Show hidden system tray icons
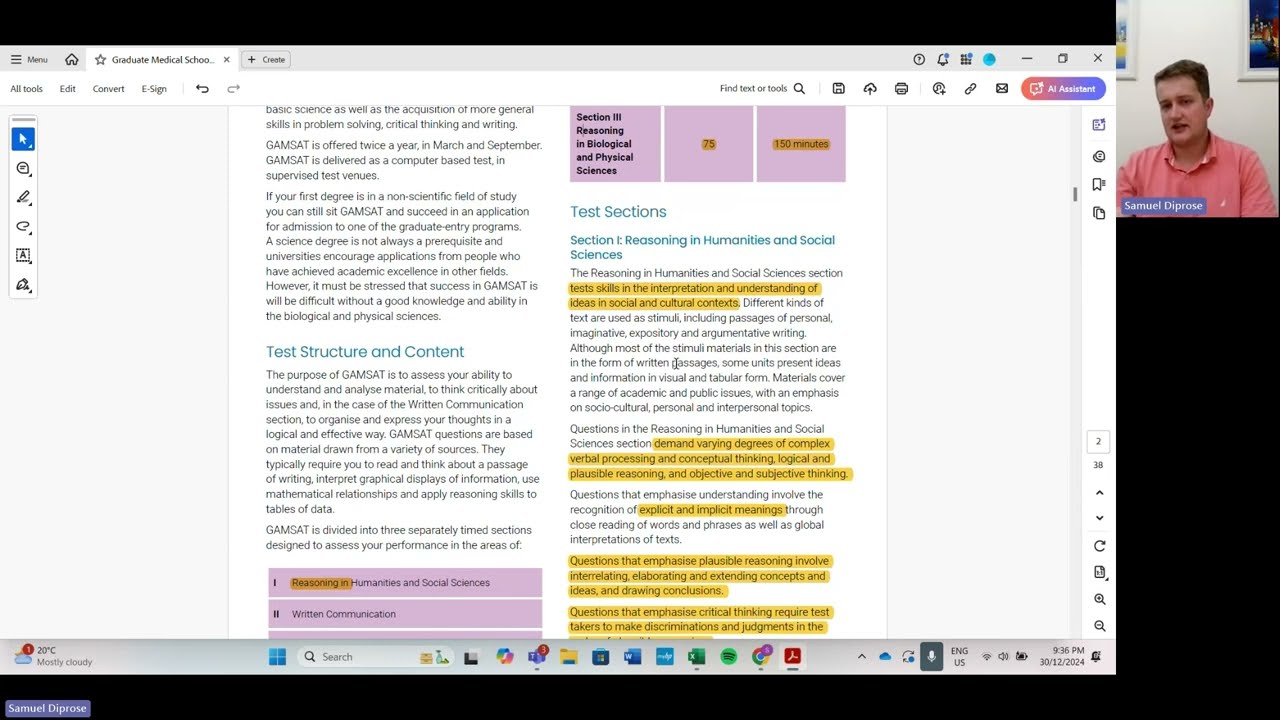The height and width of the screenshot is (720, 1280). [861, 657]
